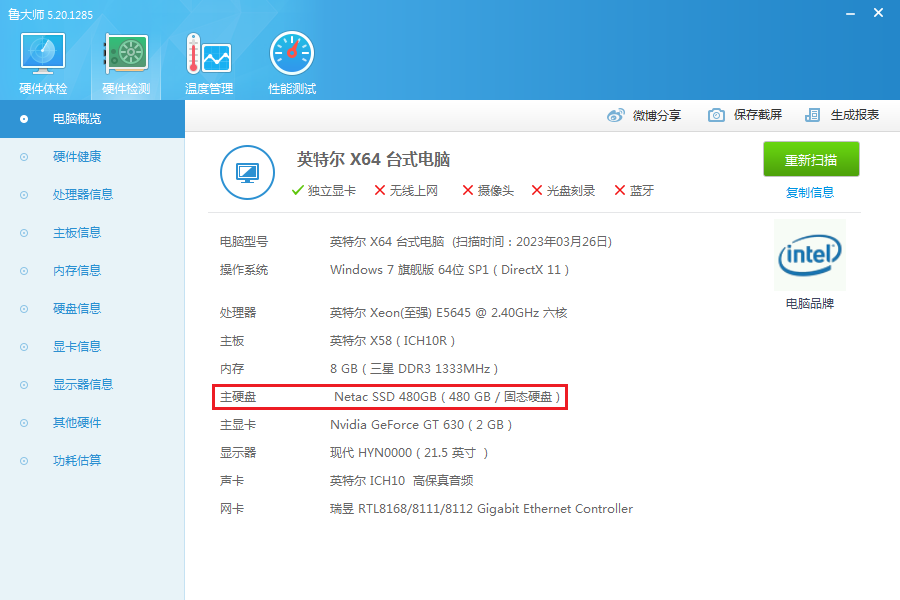The height and width of the screenshot is (600, 900).
Task: Click the Windows 7 旗舰版 operating system value
Action: point(449,270)
